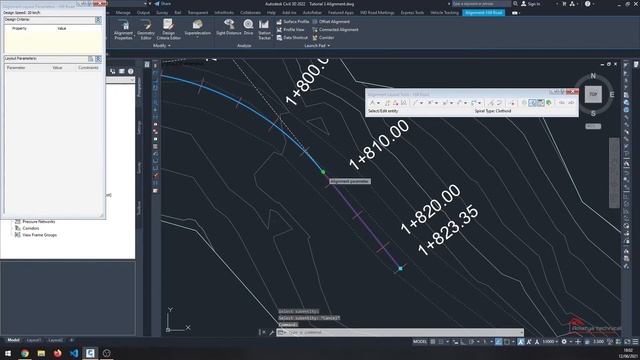
Task: Create a Surface Profile from Launch Pad
Action: pyautogui.click(x=293, y=22)
